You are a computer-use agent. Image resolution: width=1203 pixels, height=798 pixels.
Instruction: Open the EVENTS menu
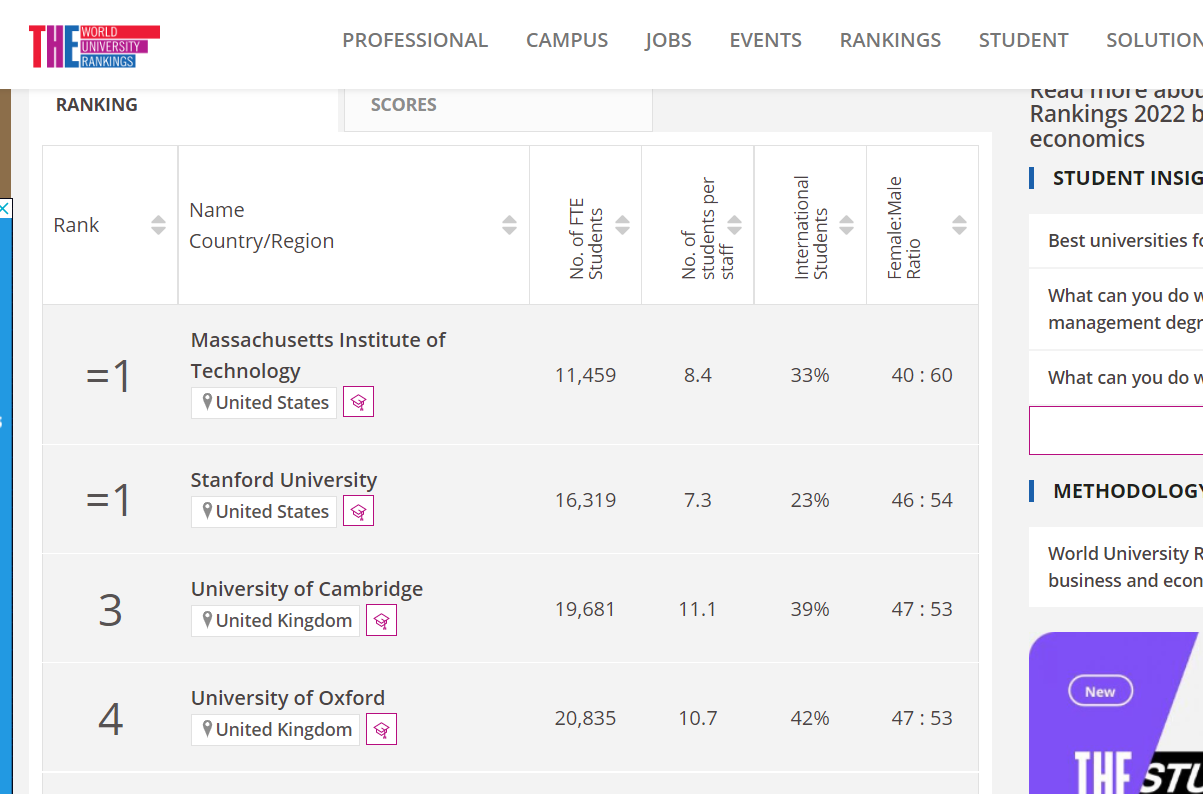click(765, 40)
